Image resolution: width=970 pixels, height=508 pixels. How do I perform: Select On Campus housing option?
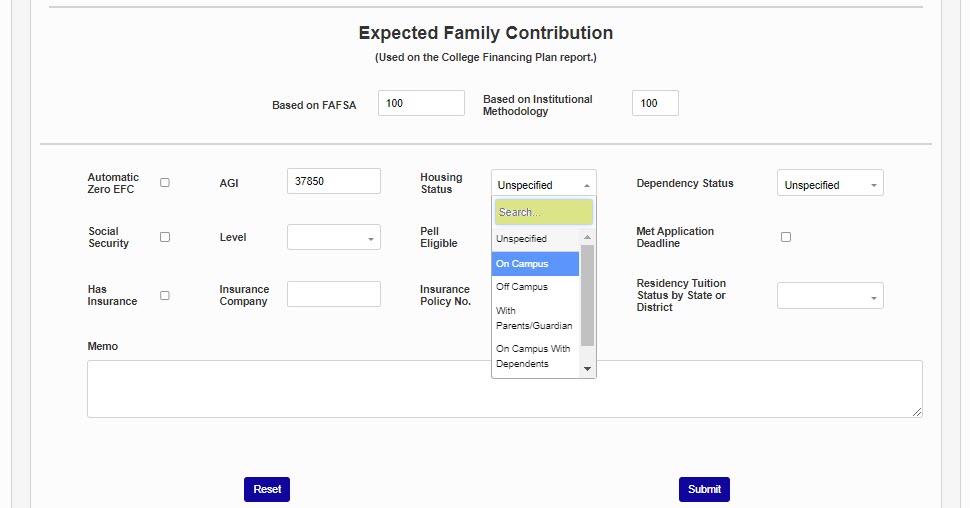click(x=535, y=264)
